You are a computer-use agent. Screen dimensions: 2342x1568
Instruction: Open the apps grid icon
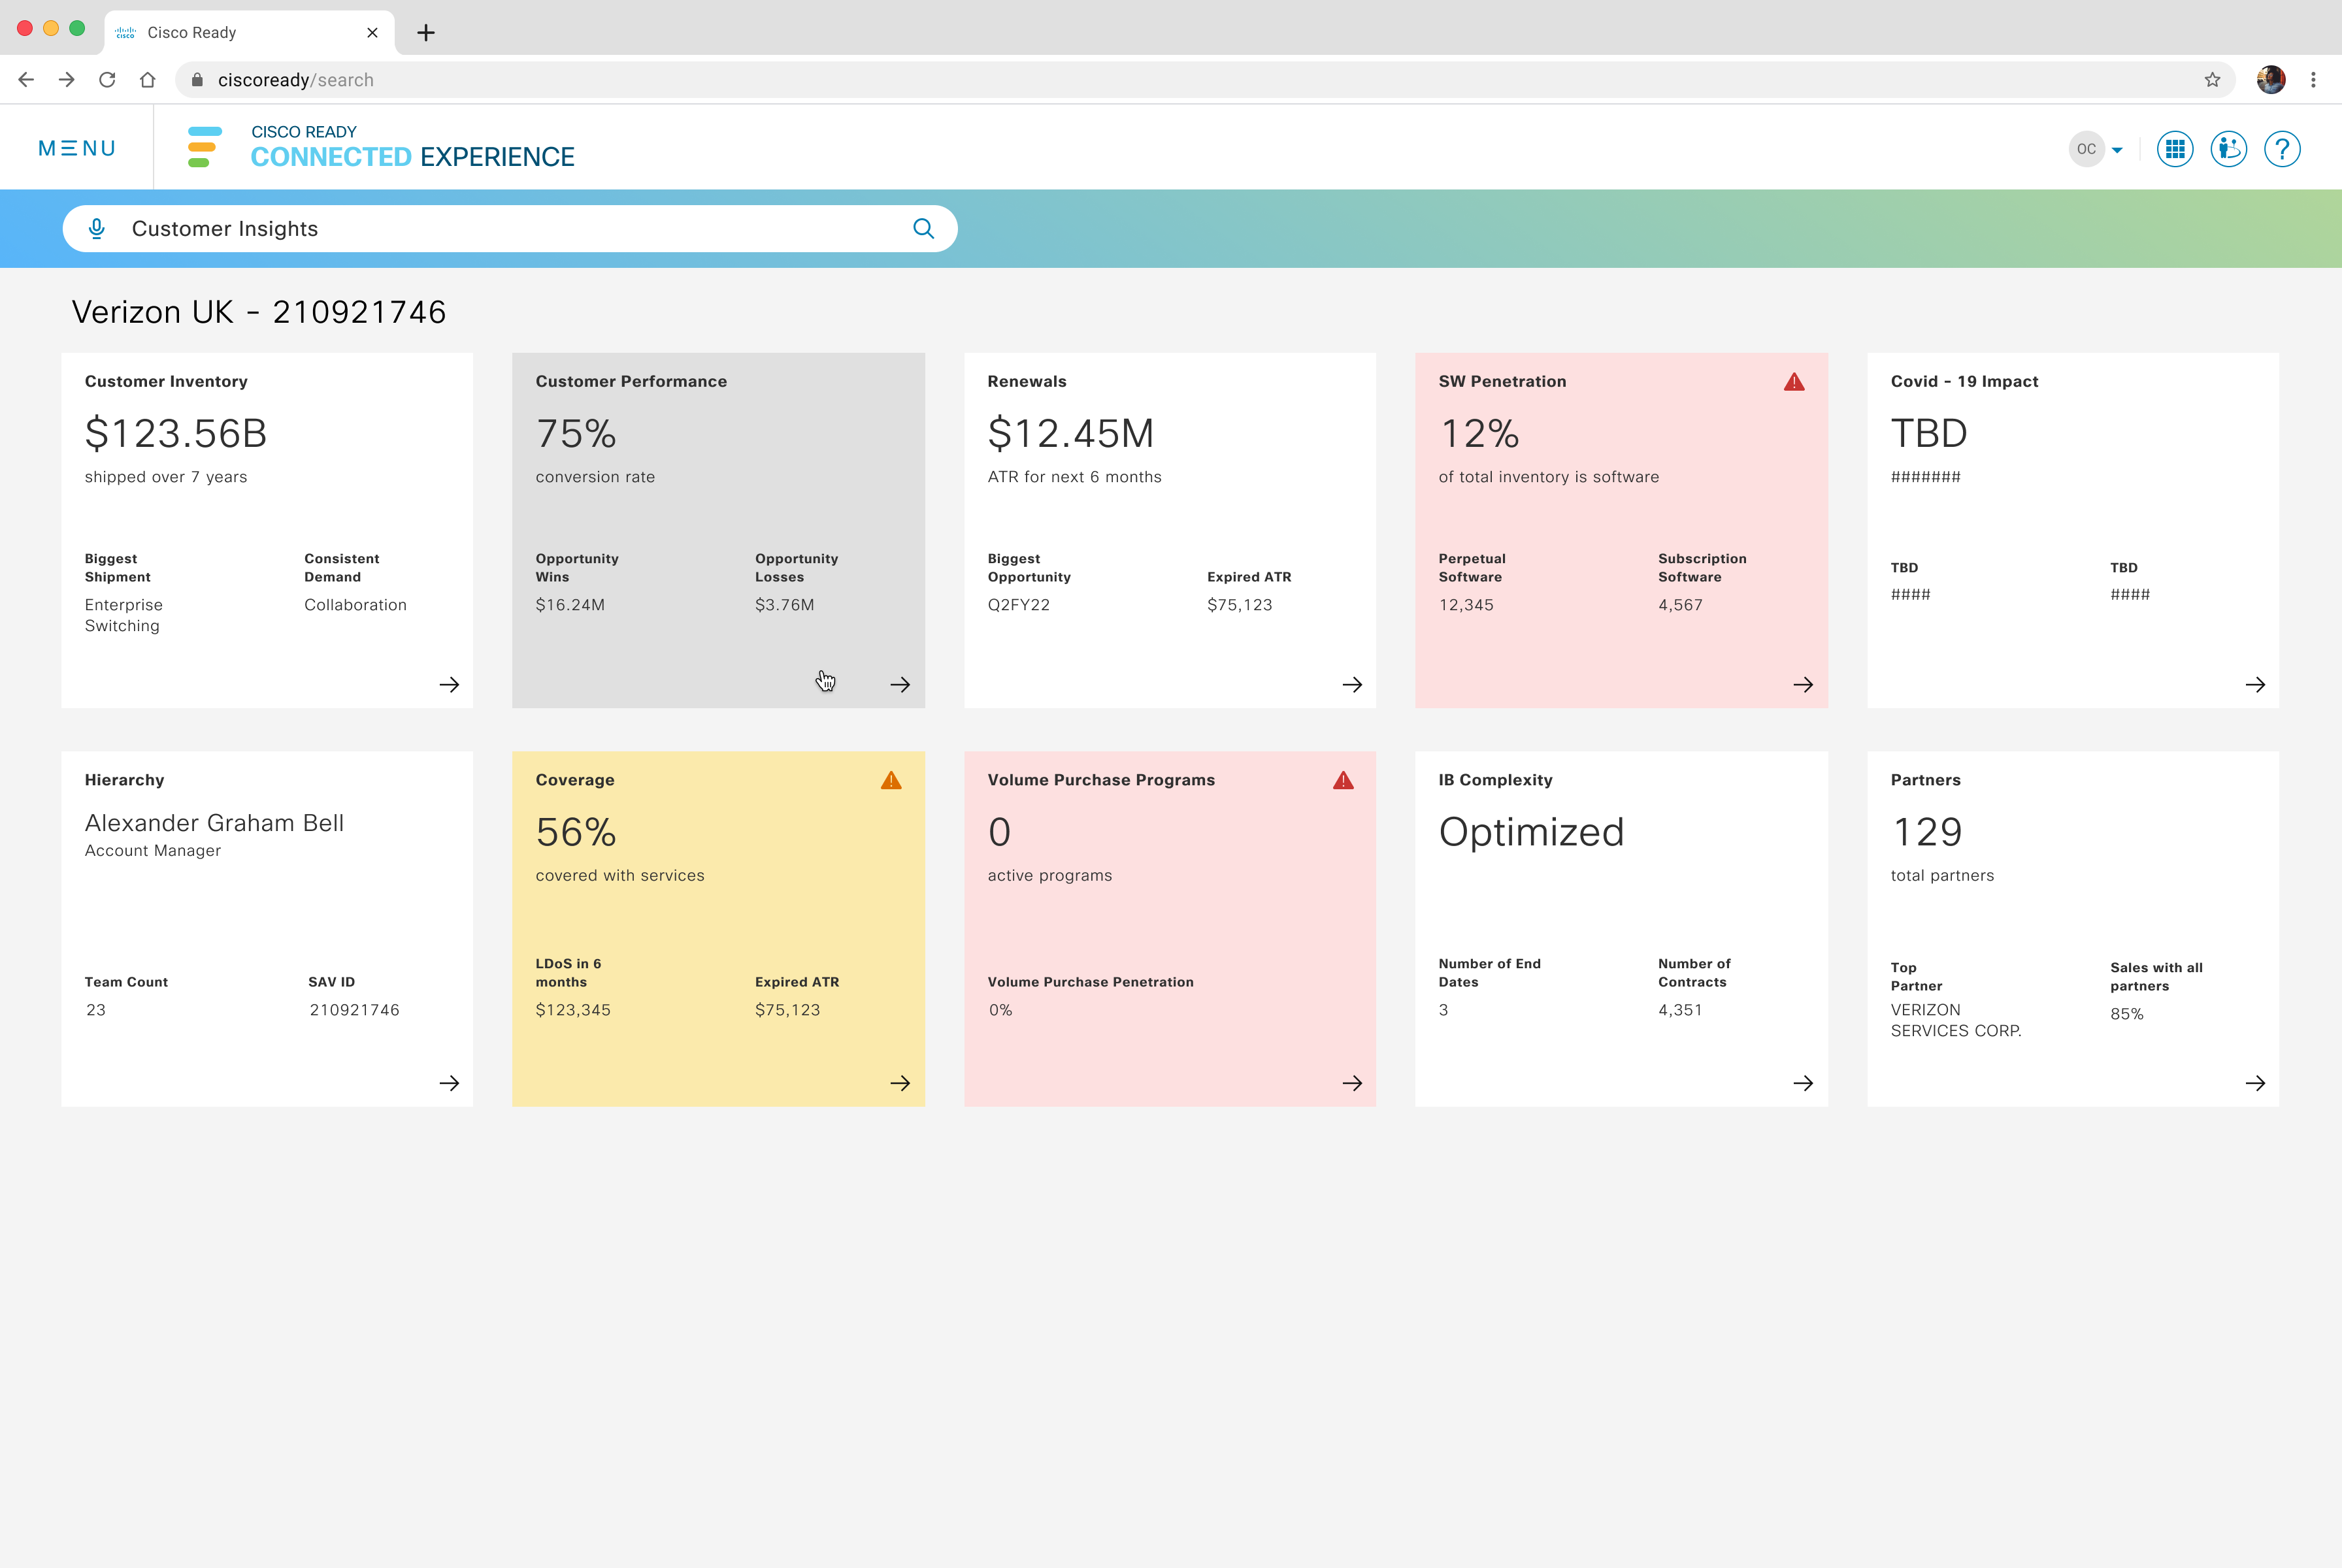2175,149
